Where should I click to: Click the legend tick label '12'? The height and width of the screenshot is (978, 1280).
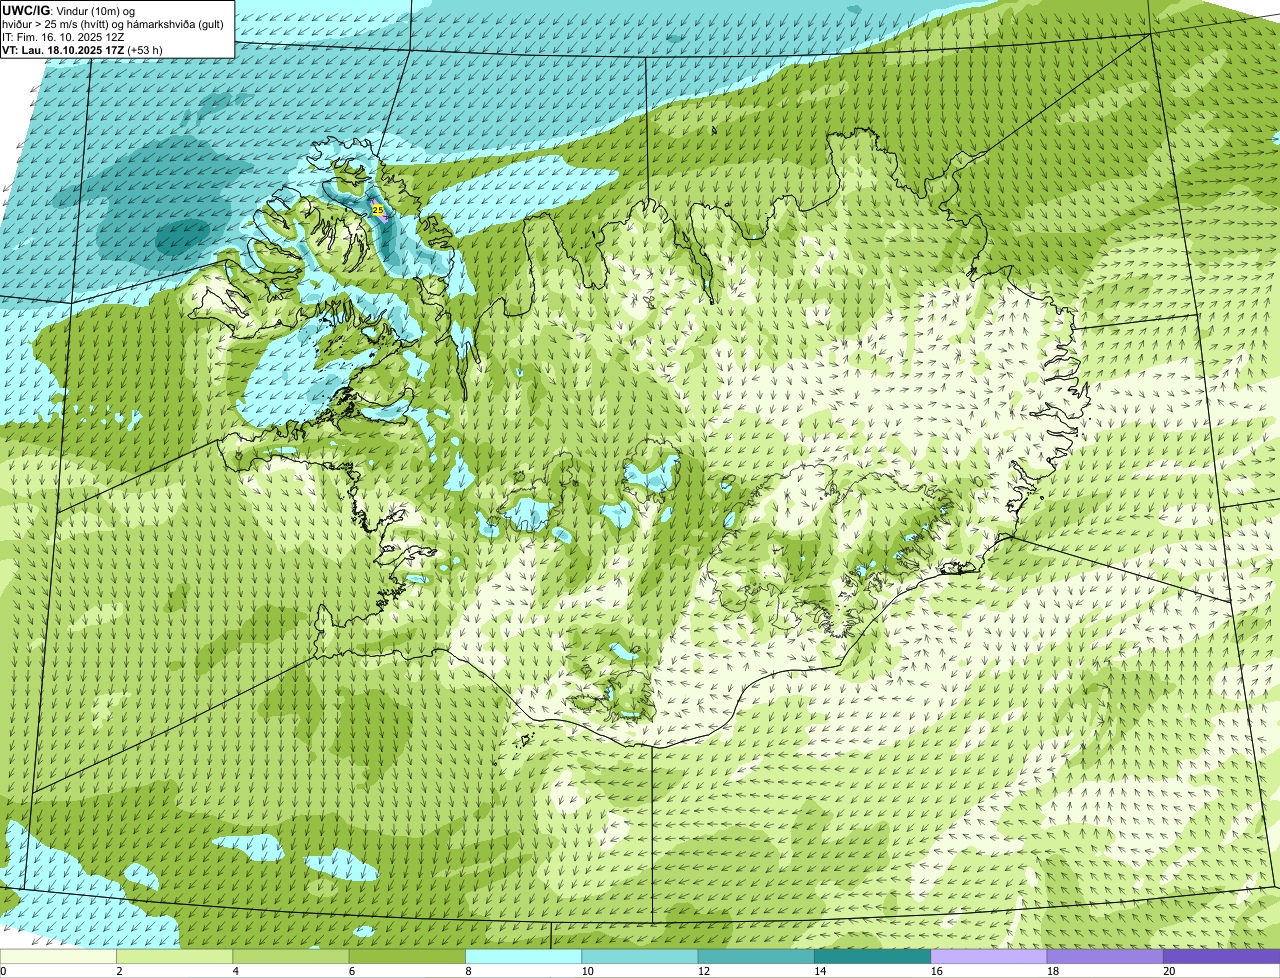703,971
